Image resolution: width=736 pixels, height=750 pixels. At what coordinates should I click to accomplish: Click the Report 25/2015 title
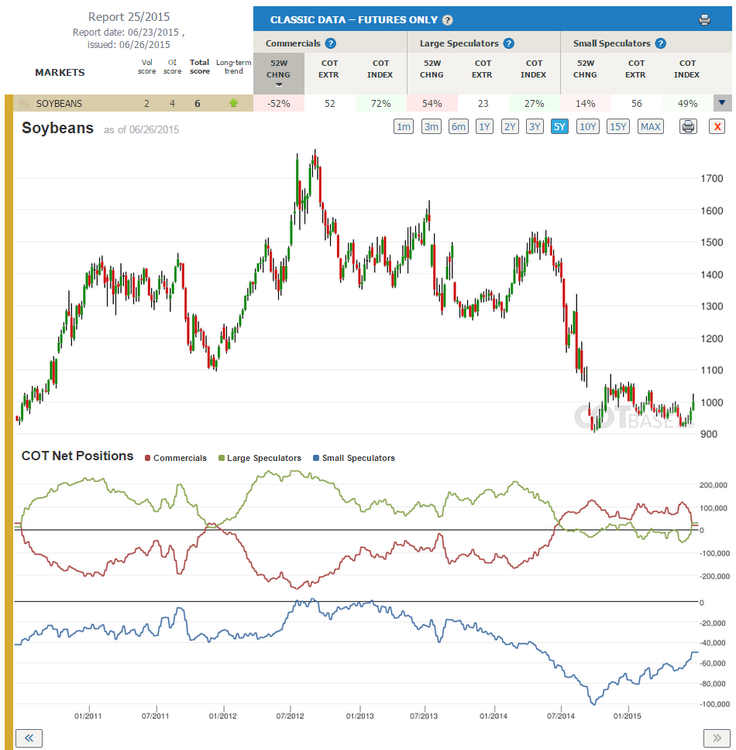pyautogui.click(x=129, y=17)
